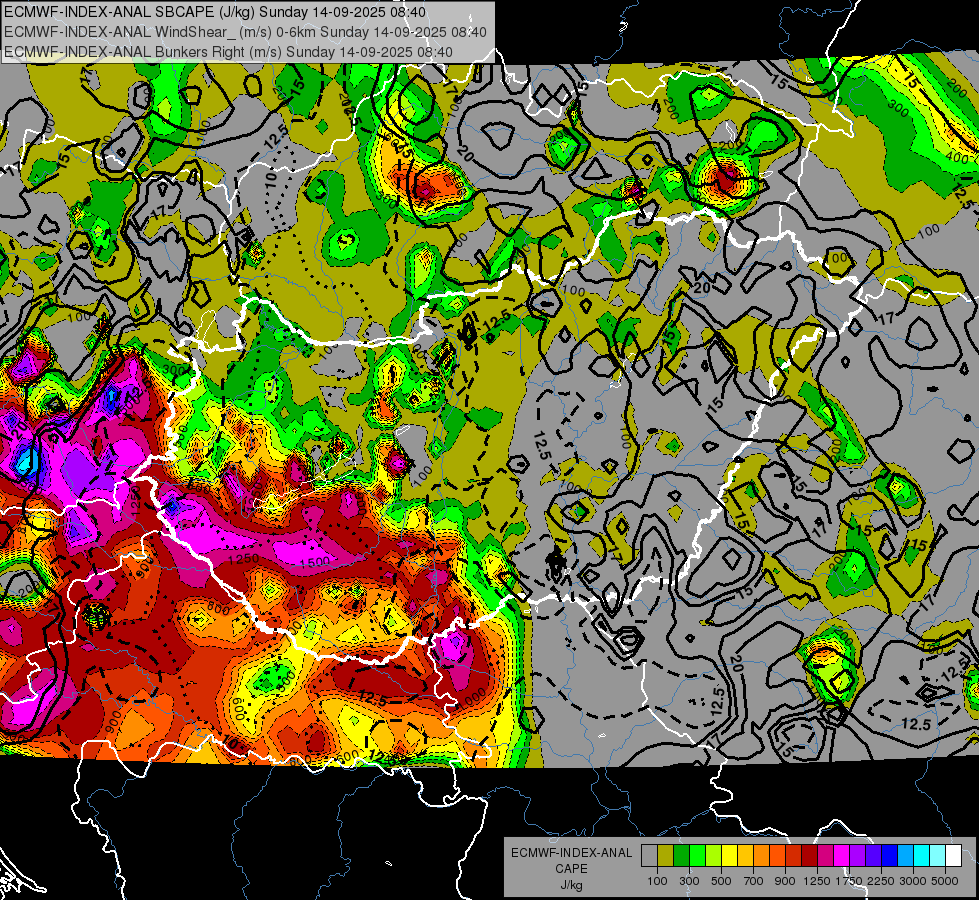Select the purple legend swatch
Screen dimensions: 979x900
(x=857, y=856)
